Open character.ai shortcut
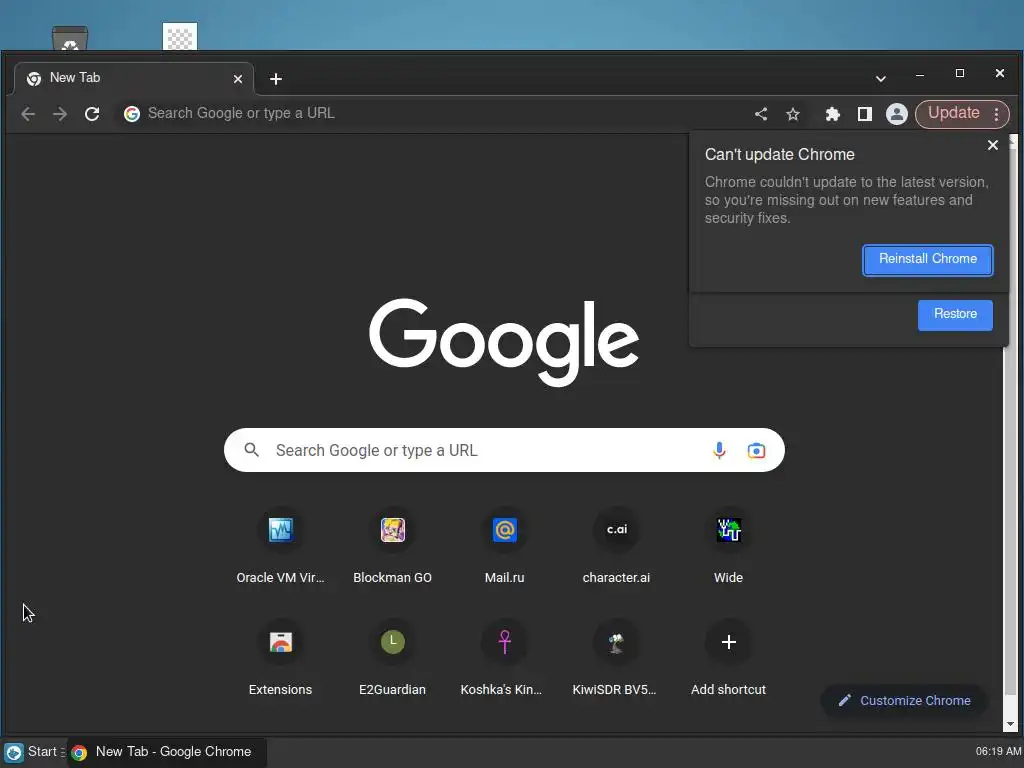The height and width of the screenshot is (768, 1024). tap(616, 547)
